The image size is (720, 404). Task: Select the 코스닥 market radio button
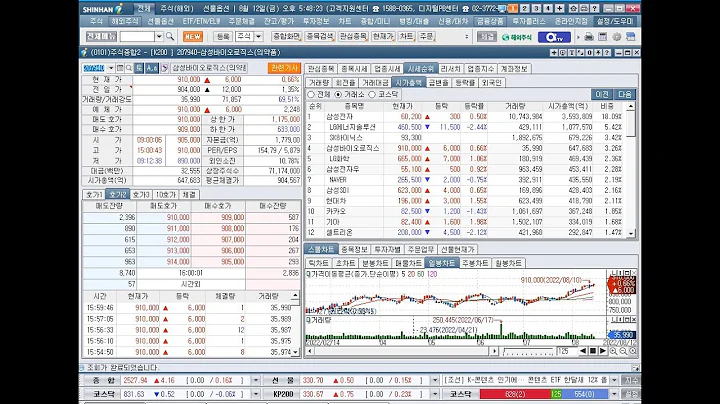pos(372,94)
